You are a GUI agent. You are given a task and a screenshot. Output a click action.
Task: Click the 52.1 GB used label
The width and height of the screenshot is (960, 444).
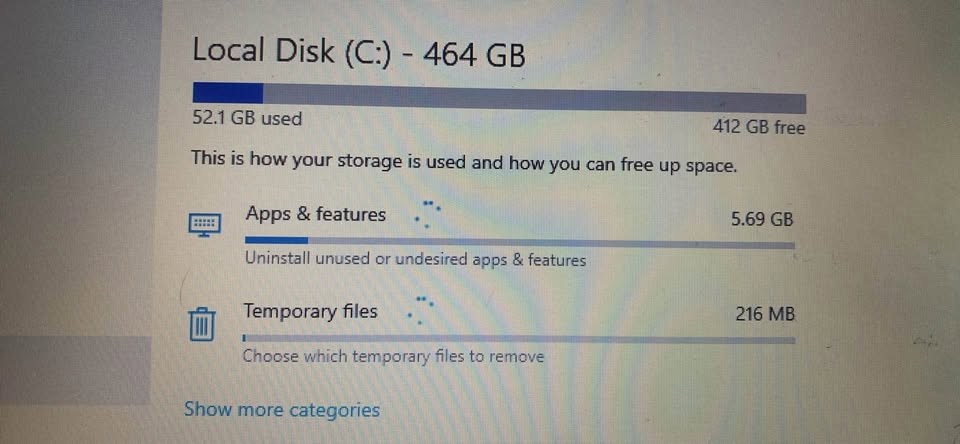click(247, 119)
